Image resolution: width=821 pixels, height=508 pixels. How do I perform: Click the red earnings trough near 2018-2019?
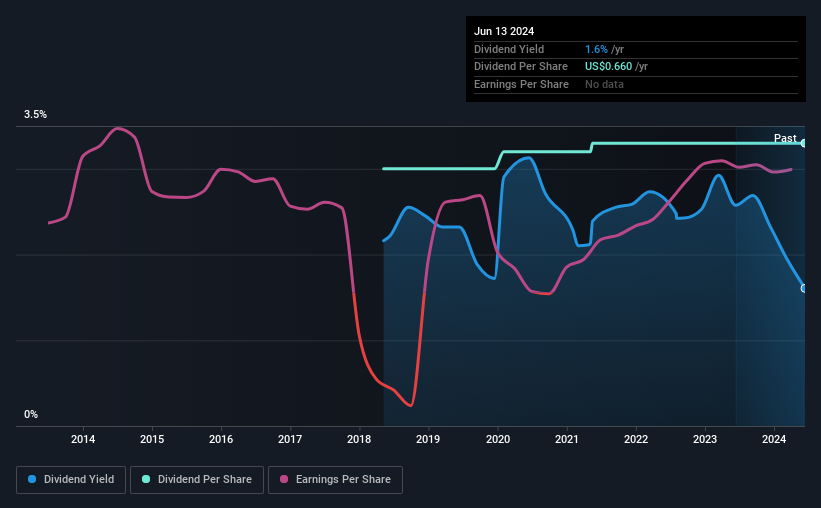pyautogui.click(x=410, y=404)
